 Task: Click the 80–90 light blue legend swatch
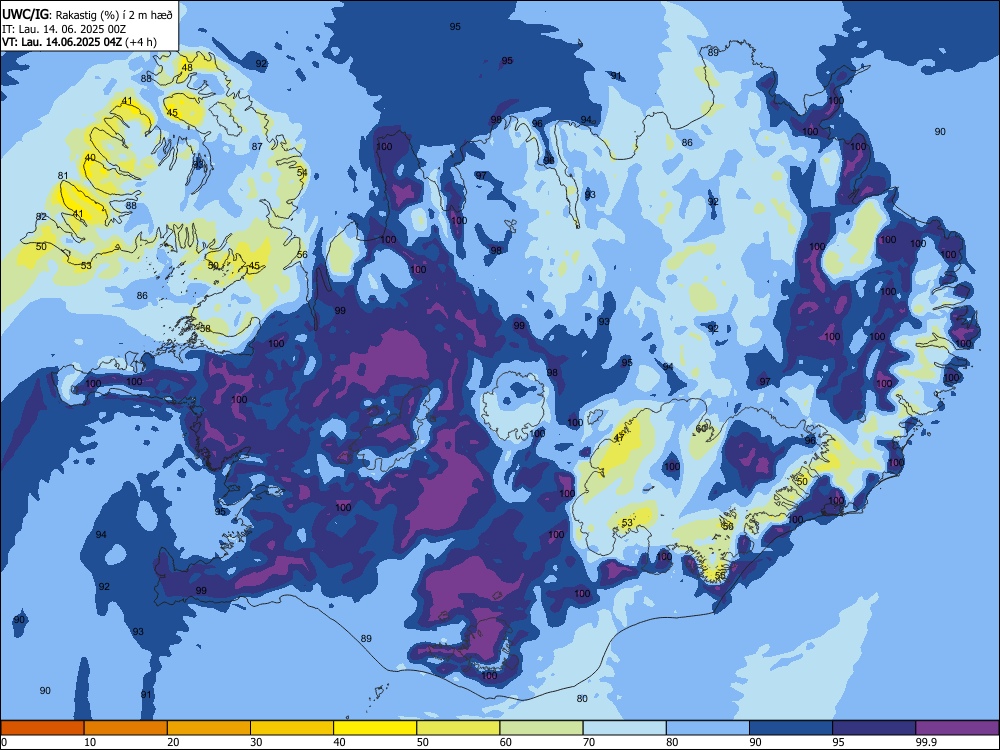[707, 728]
